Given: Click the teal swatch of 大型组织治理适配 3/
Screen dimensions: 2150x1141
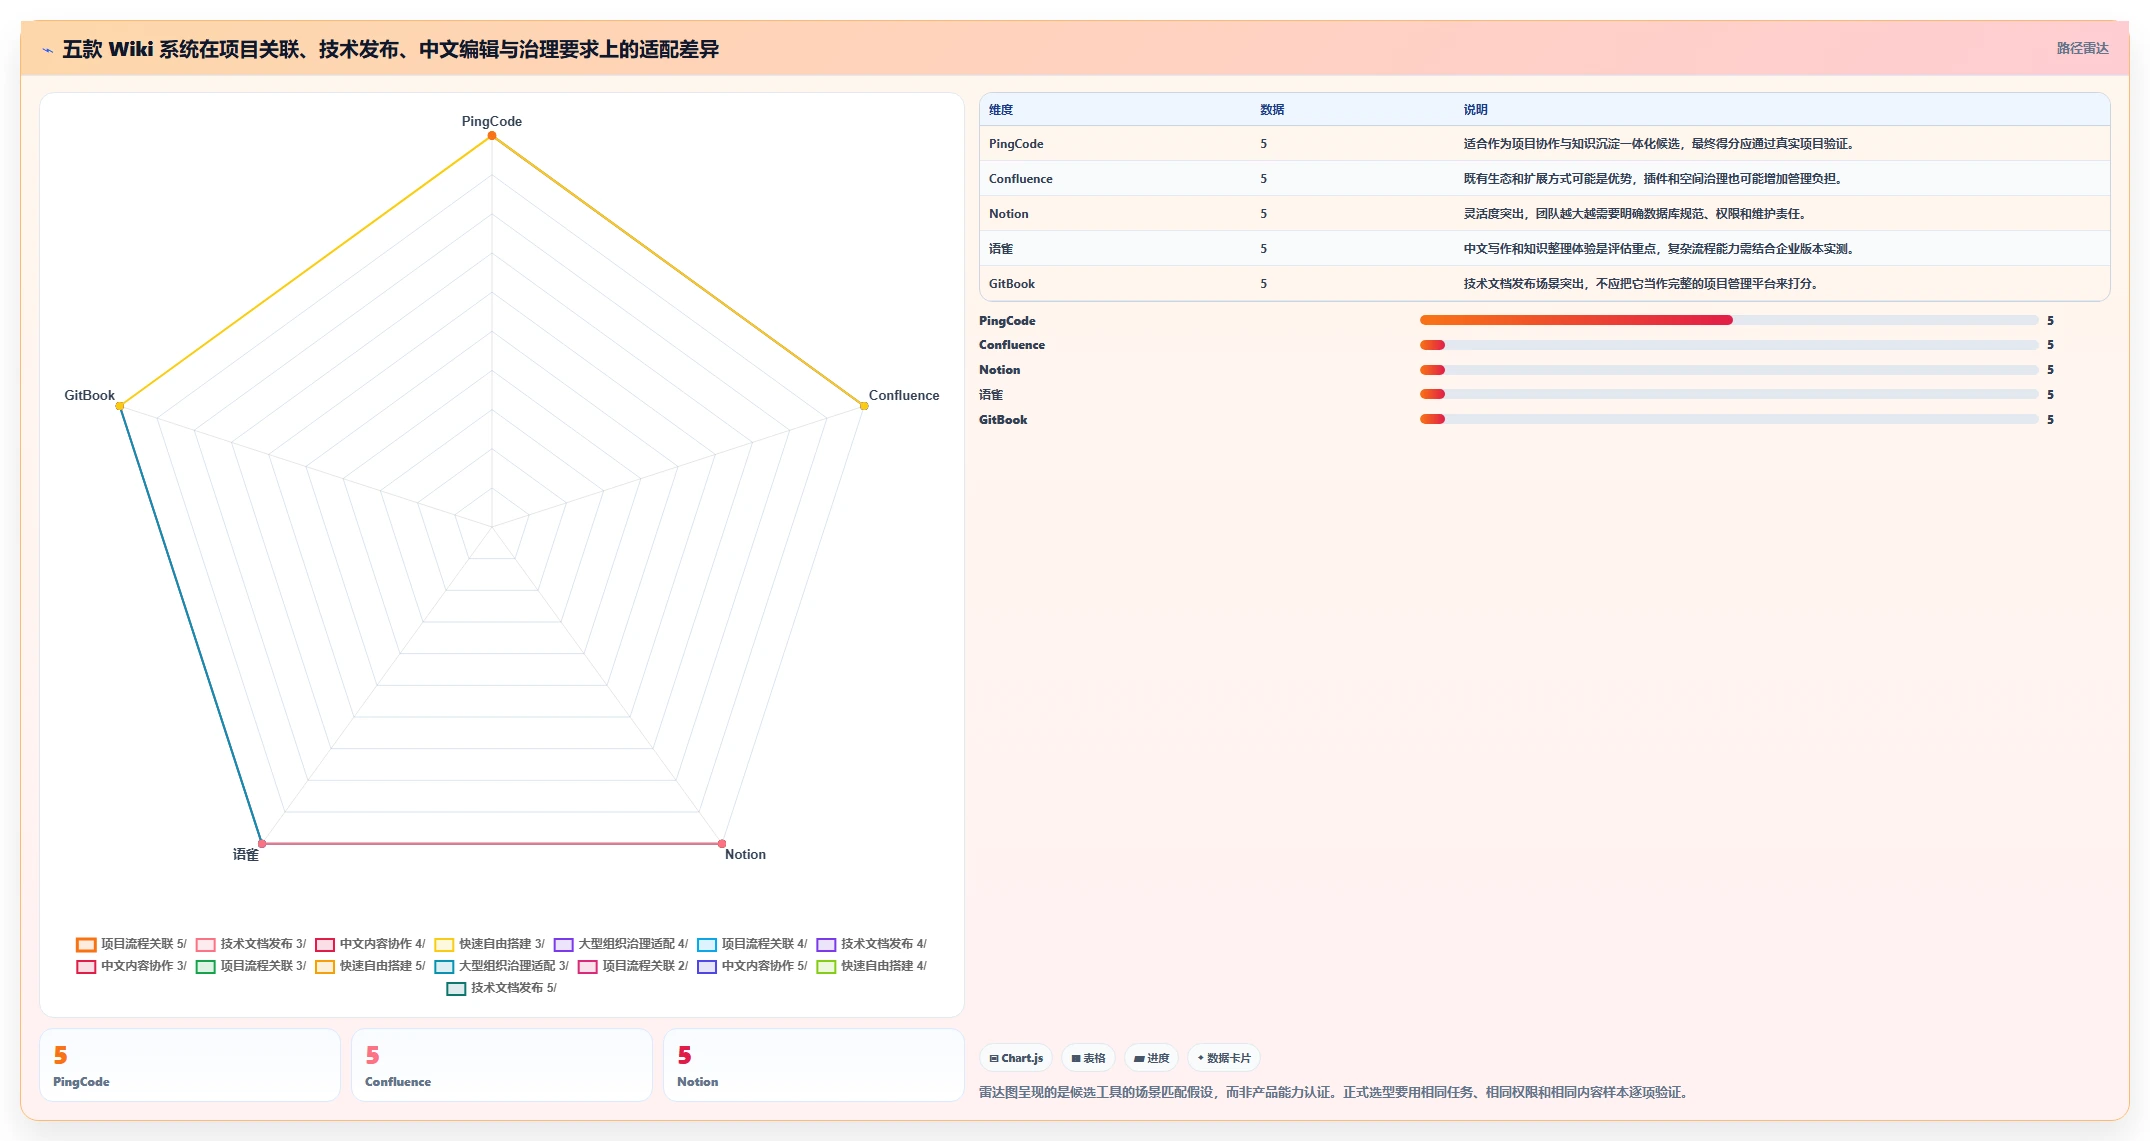Looking at the screenshot, I should (444, 966).
